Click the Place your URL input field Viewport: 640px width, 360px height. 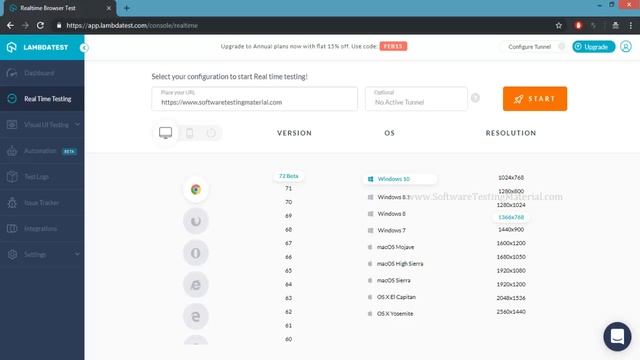coord(254,99)
